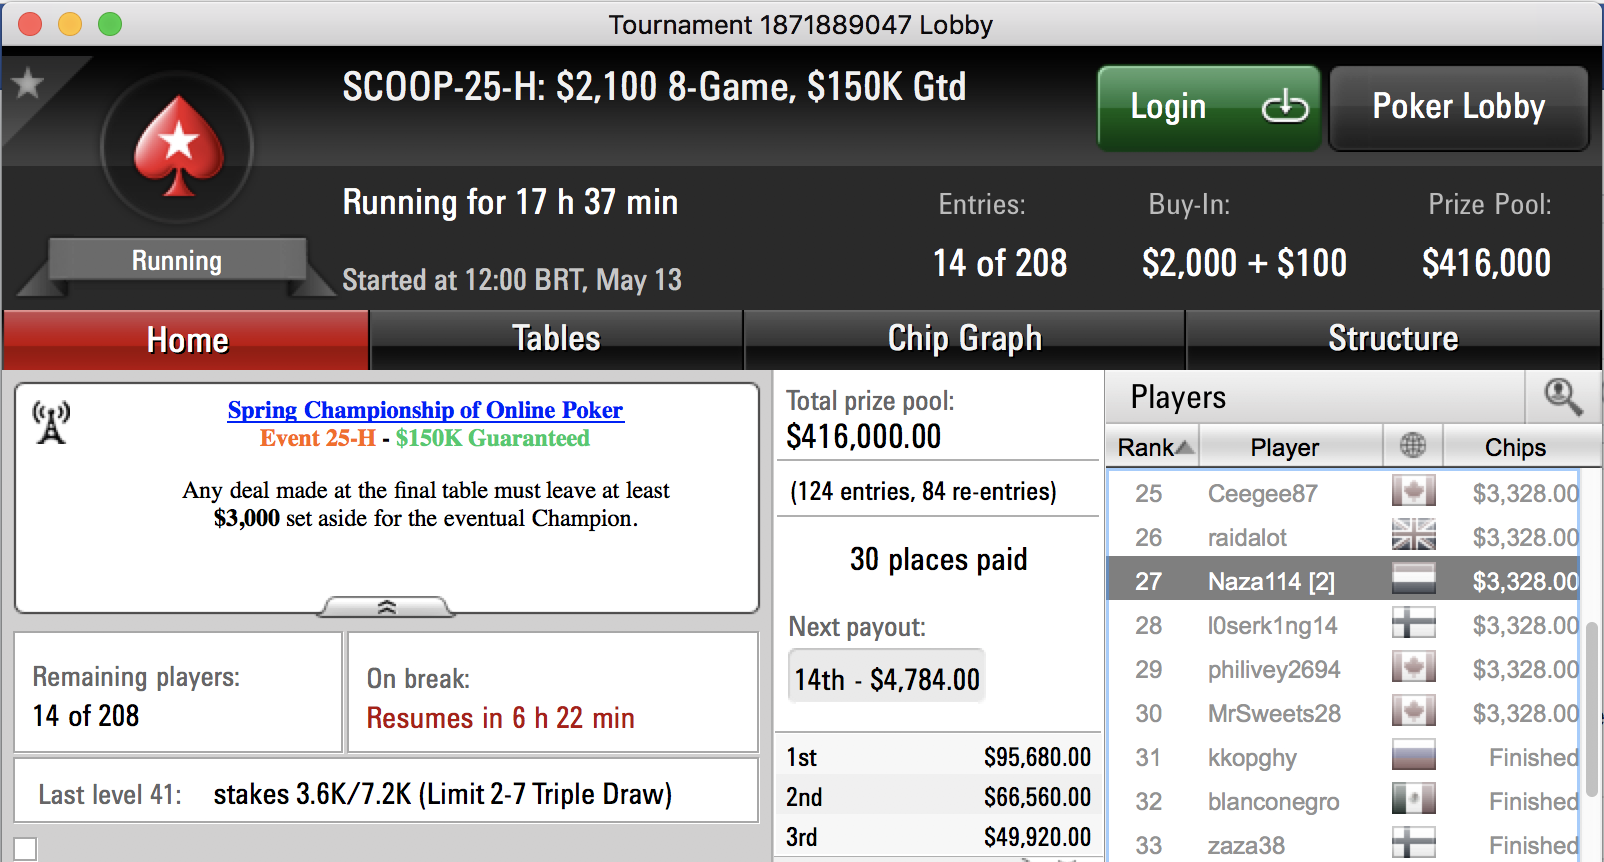Open the Chip Graph tab
Screen dimensions: 1604x862
click(x=964, y=339)
